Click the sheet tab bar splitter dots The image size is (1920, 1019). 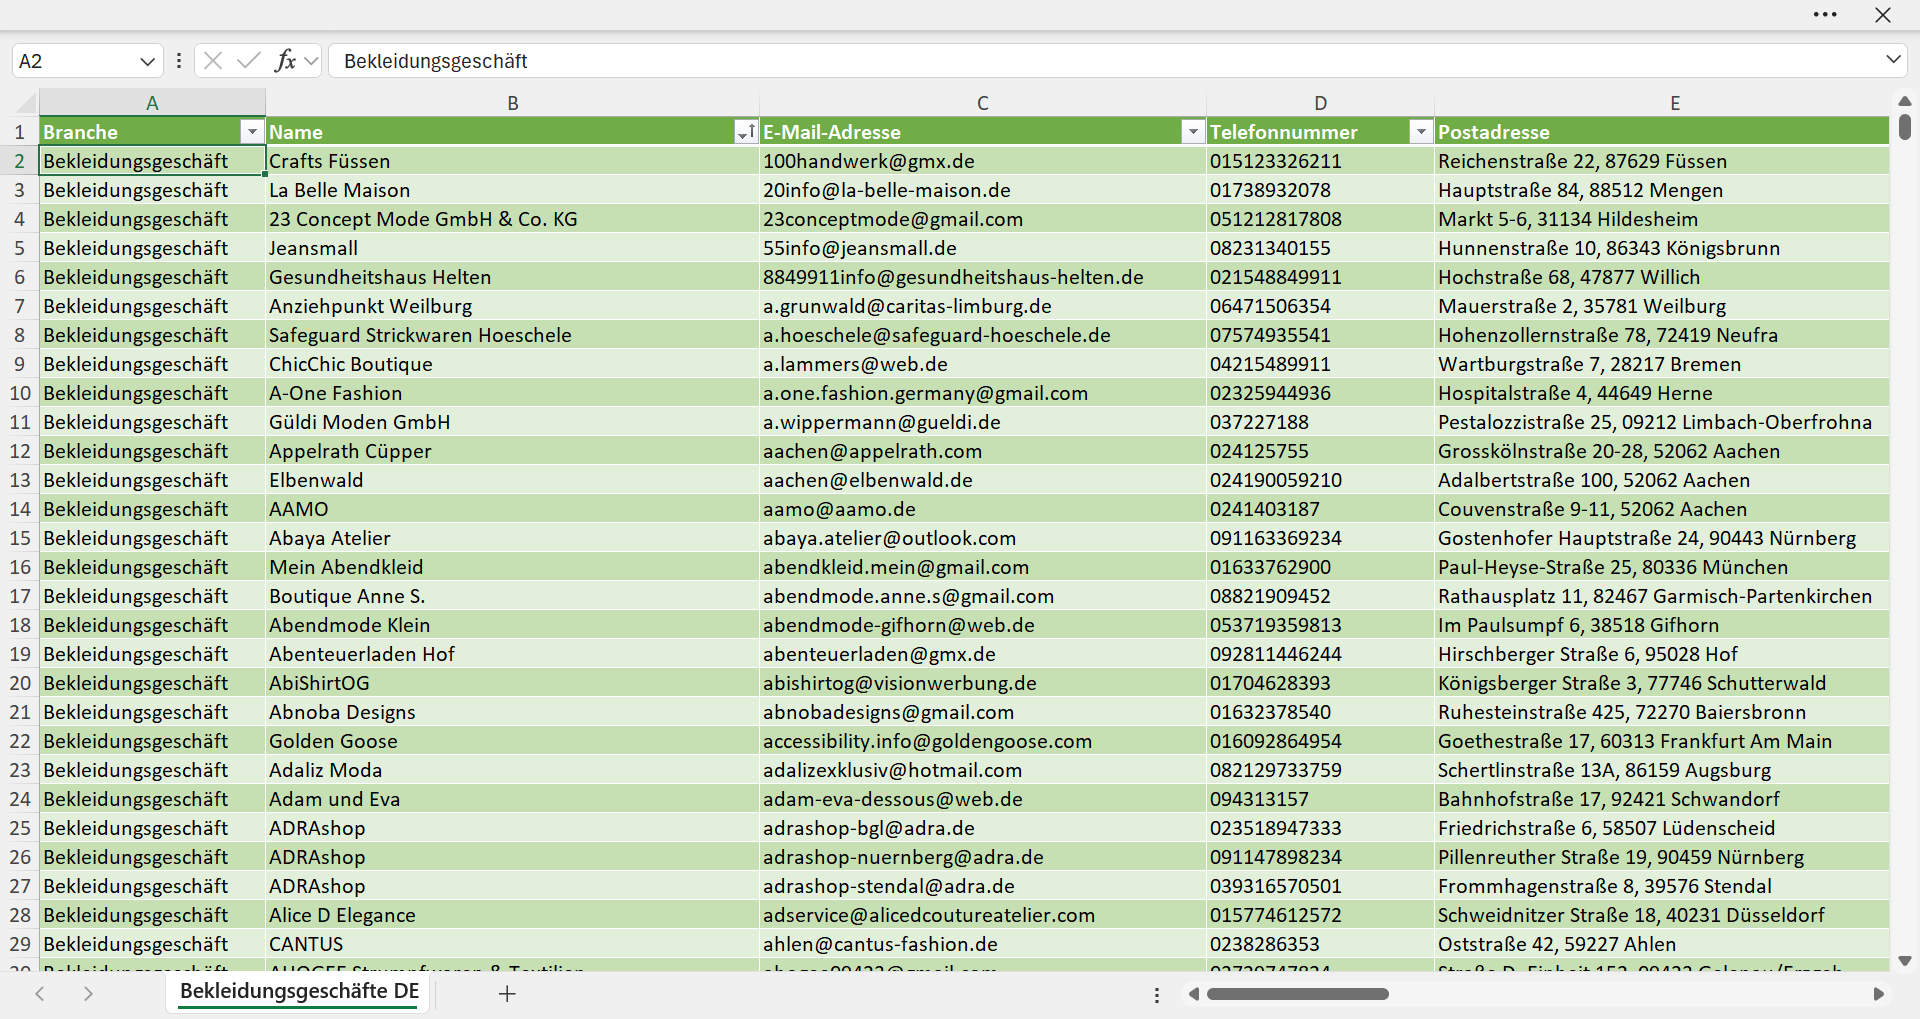click(1157, 995)
